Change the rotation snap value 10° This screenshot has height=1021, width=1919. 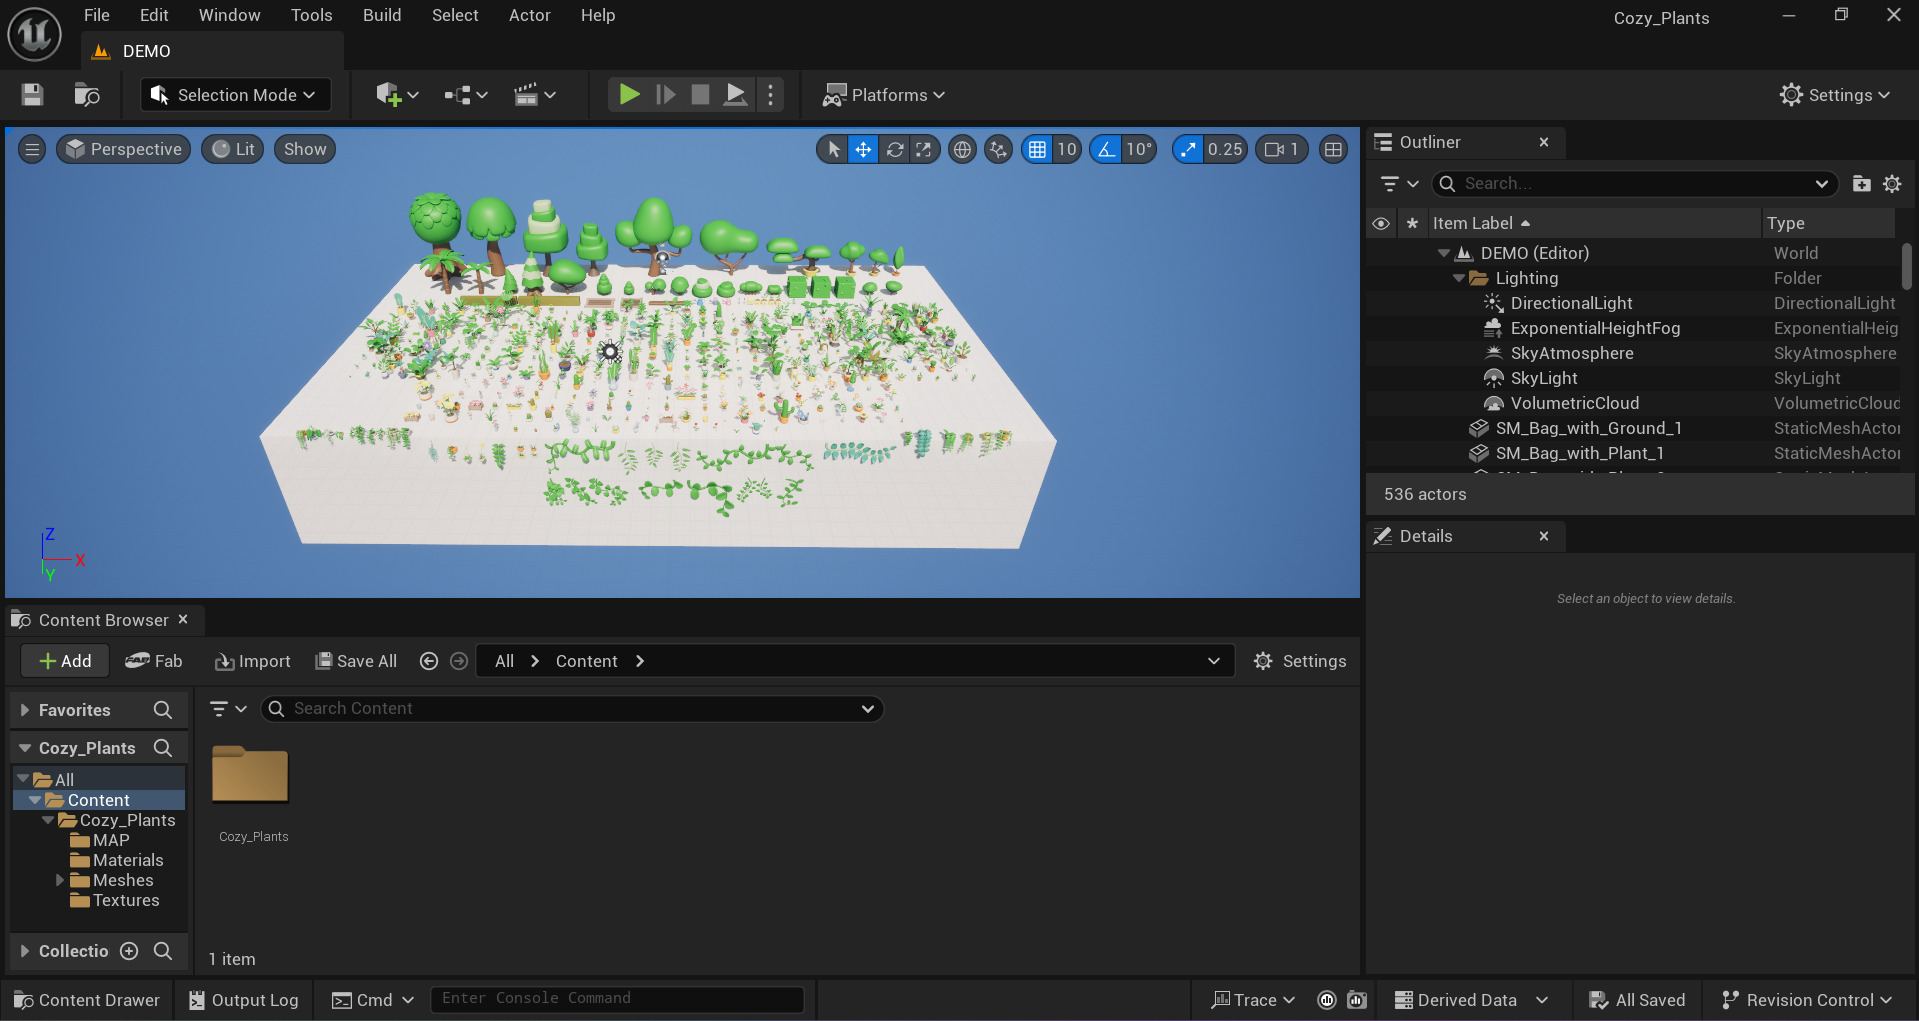(1139, 149)
